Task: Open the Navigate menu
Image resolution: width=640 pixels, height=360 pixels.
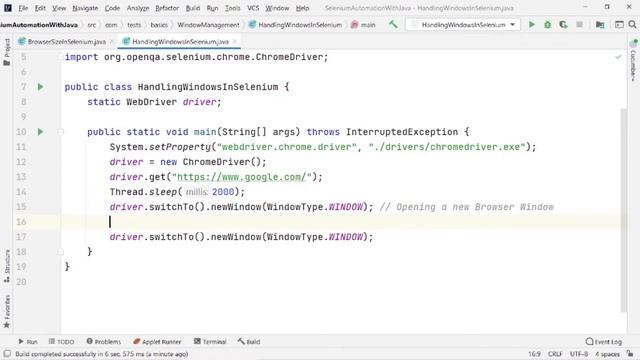Action: coord(85,8)
